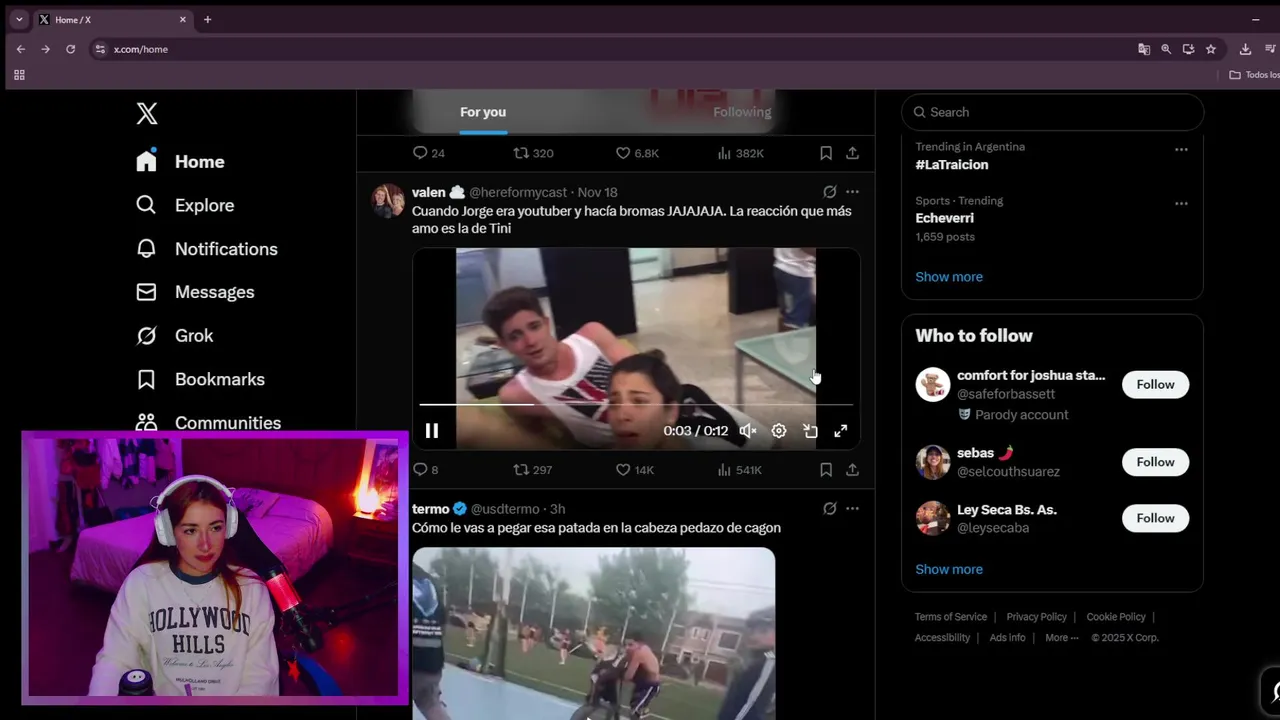
Task: Open valen's profile avatar
Action: pos(388,200)
